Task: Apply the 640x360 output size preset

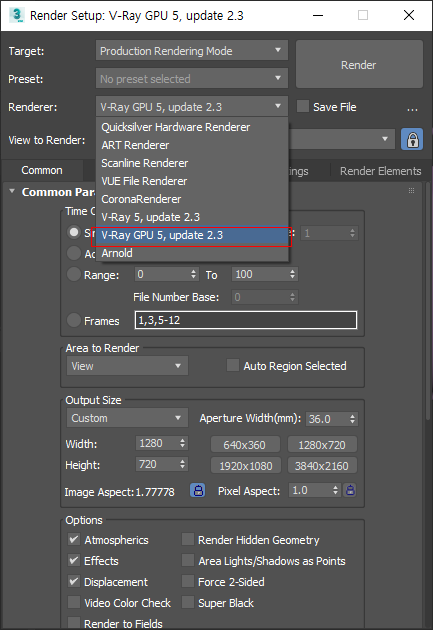Action: click(x=244, y=445)
